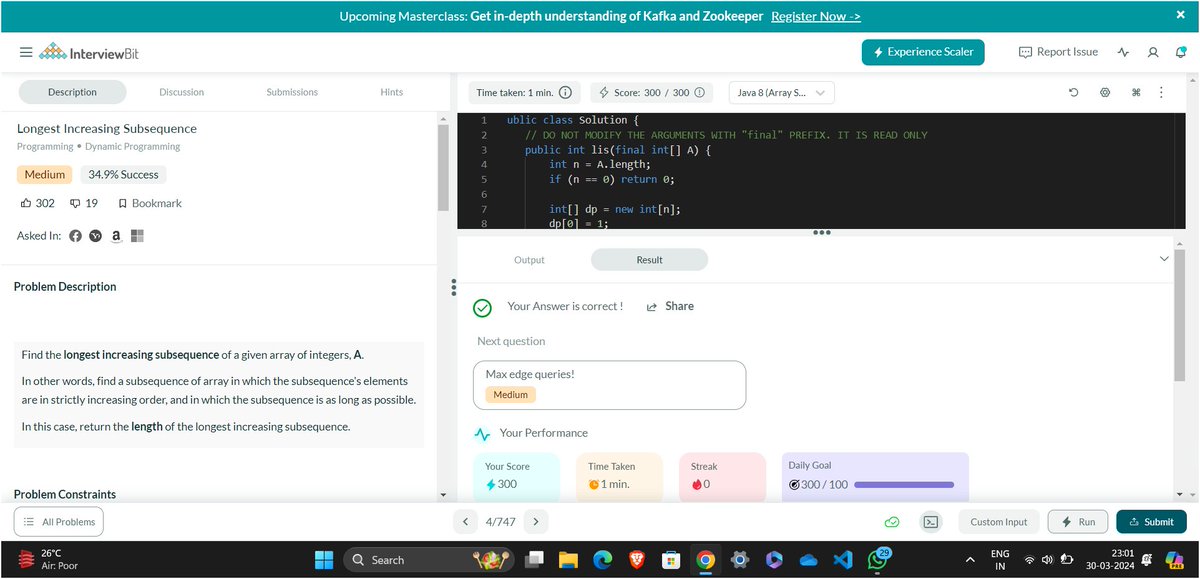The height and width of the screenshot is (579, 1200).
Task: Open the Max edge queries! next question card
Action: (610, 385)
